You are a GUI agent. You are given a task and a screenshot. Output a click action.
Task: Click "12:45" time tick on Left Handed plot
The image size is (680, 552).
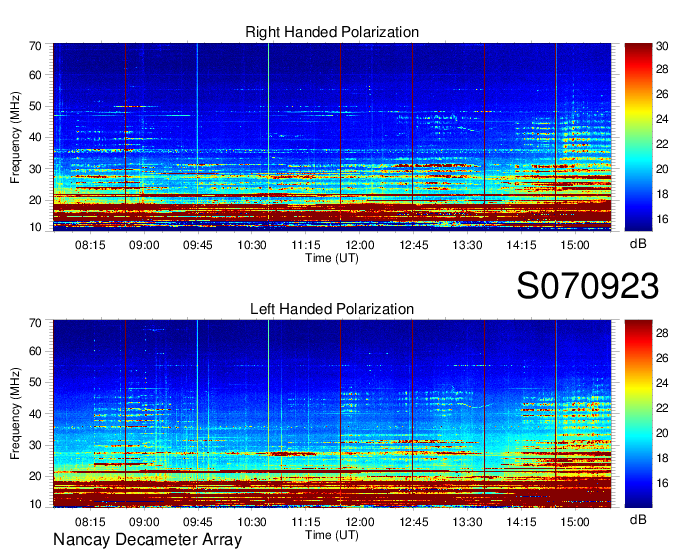tap(414, 522)
